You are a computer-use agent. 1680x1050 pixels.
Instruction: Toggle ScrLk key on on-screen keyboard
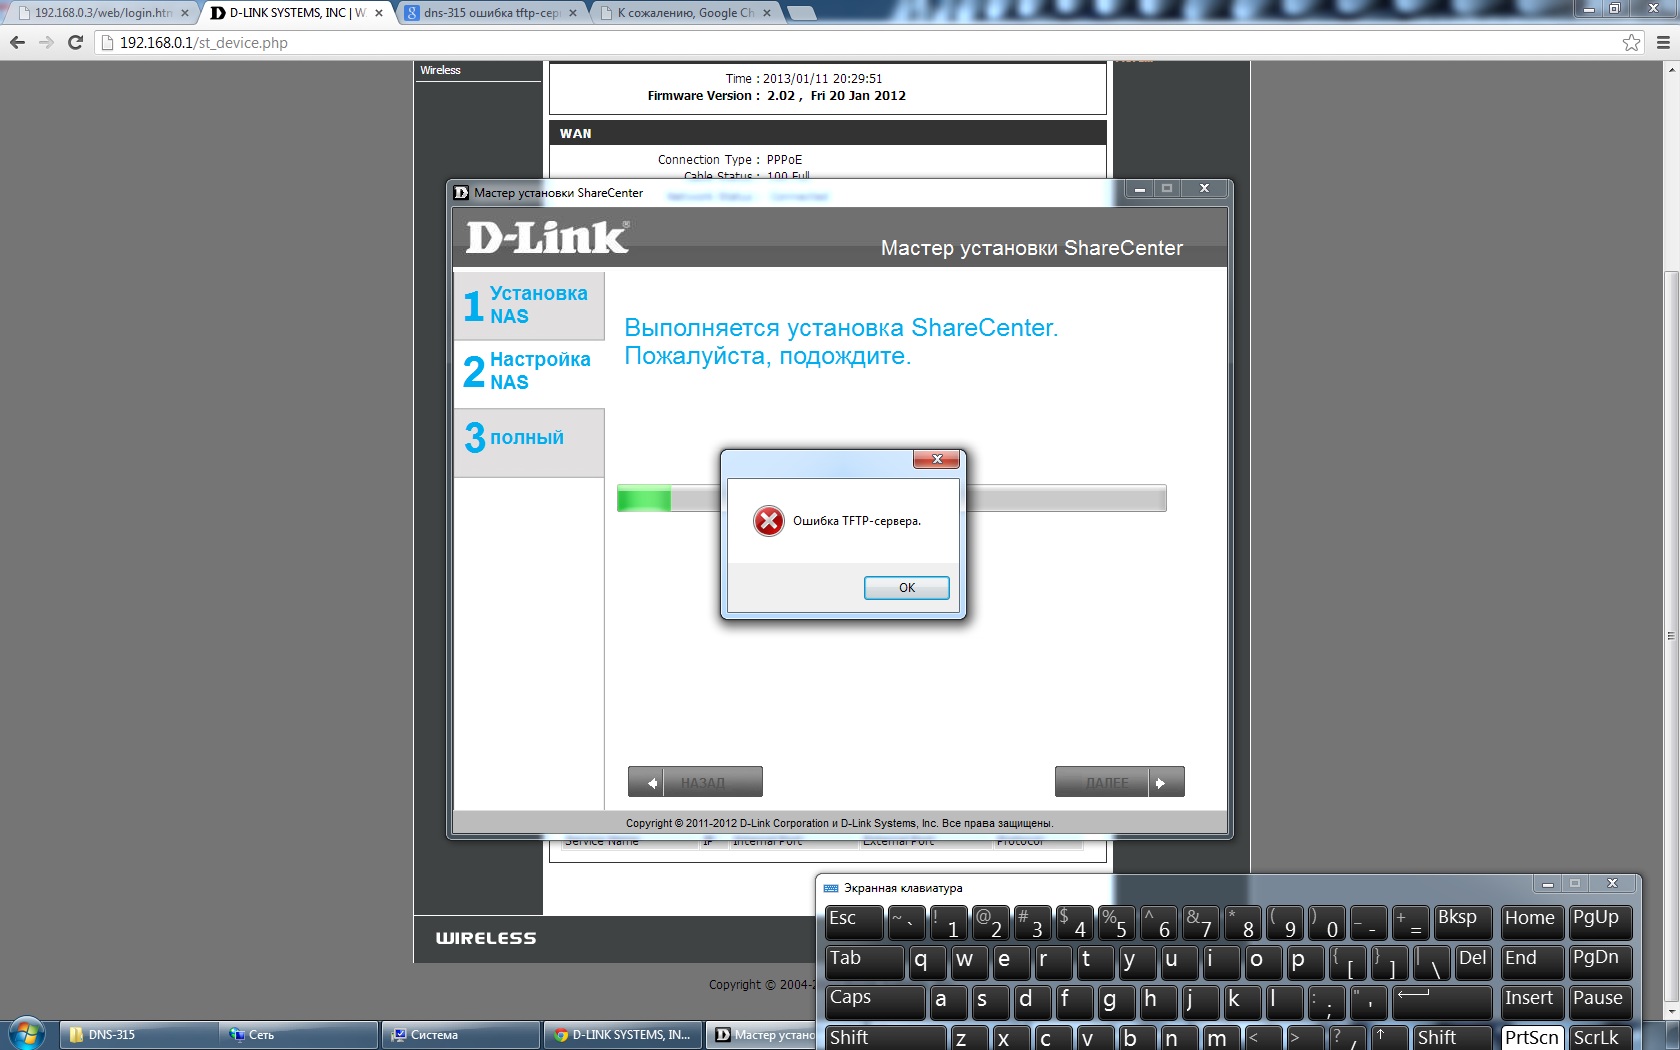pyautogui.click(x=1600, y=1038)
